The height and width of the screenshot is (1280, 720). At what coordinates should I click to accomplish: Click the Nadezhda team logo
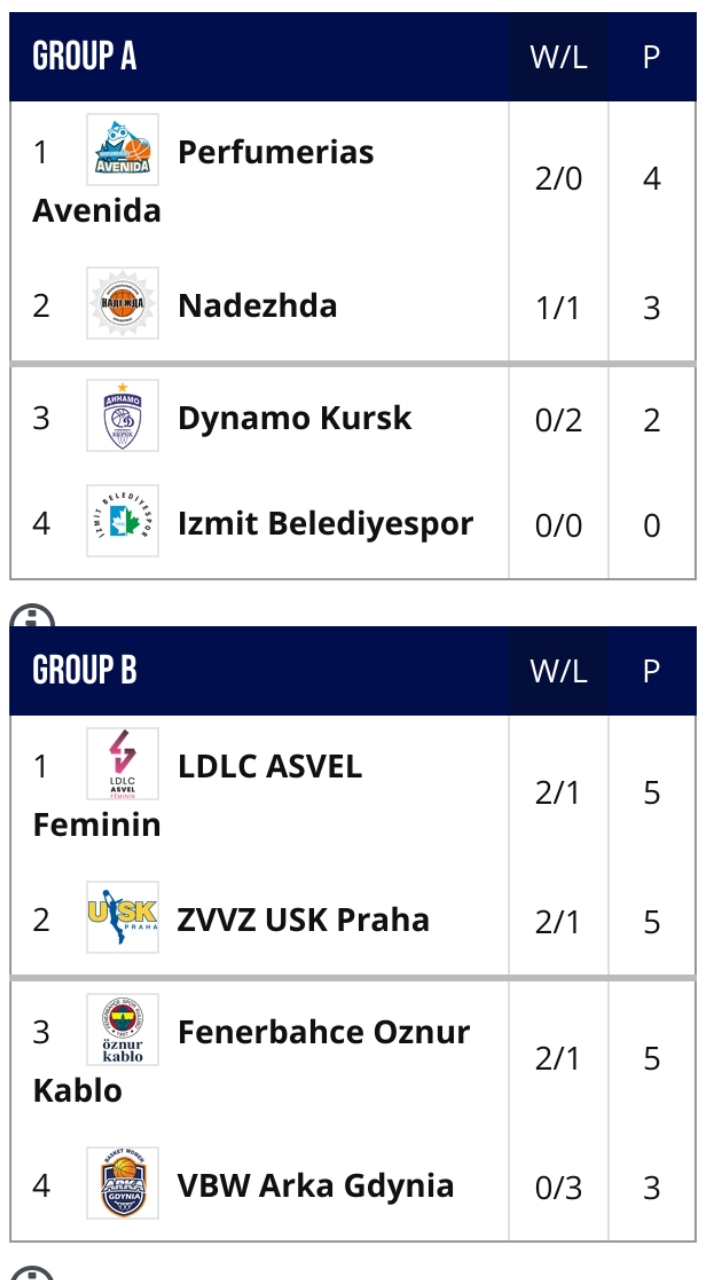122,303
